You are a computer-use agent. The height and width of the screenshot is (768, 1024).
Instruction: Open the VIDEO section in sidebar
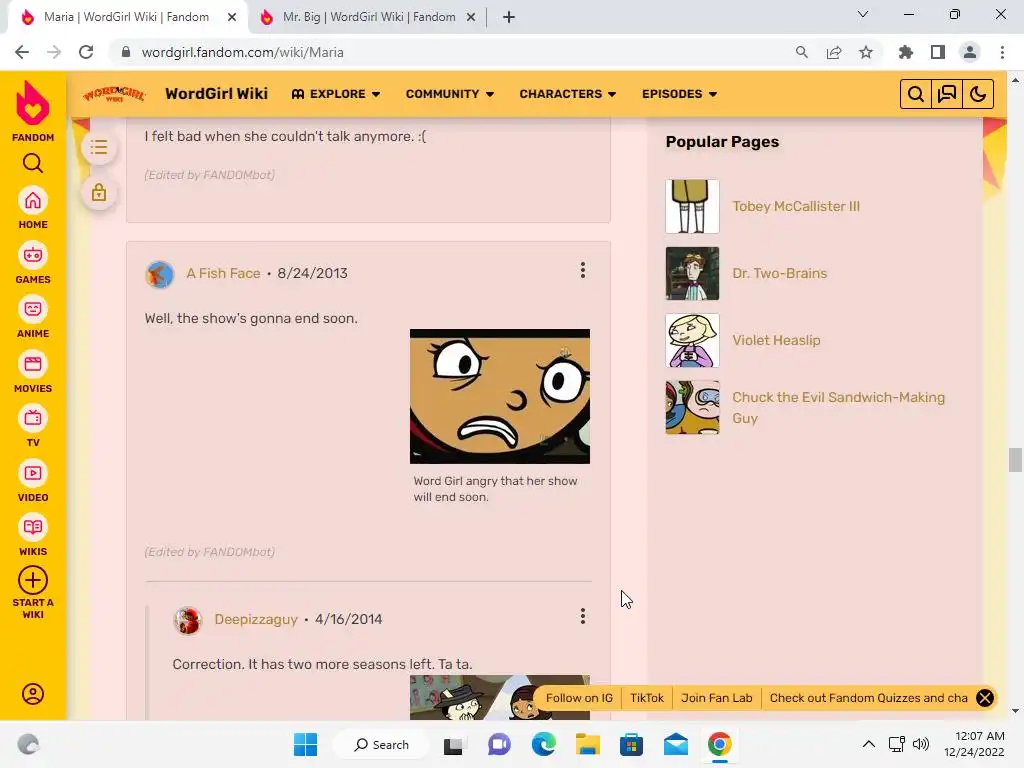(33, 481)
